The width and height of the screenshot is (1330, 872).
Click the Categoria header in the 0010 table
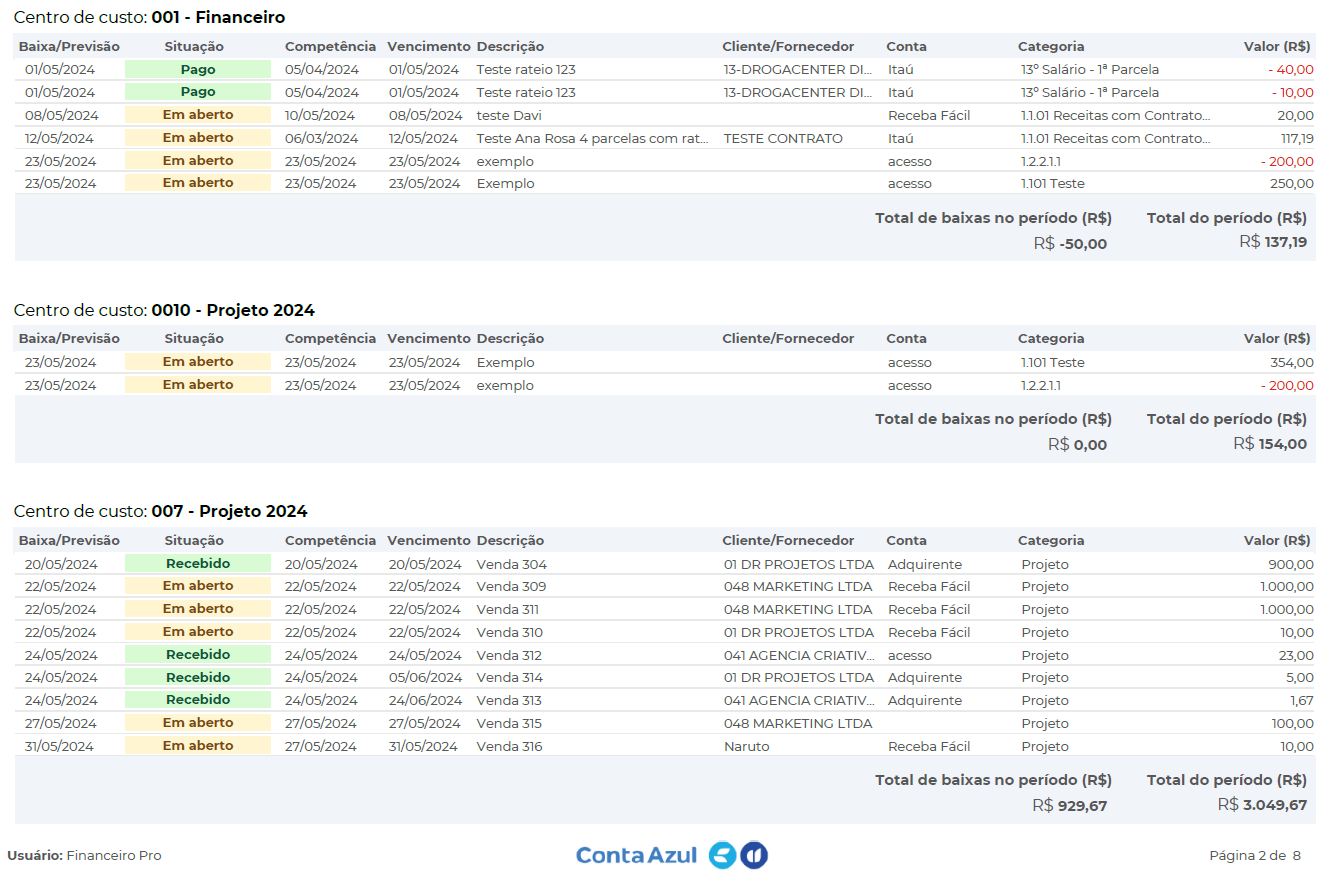coord(1051,338)
